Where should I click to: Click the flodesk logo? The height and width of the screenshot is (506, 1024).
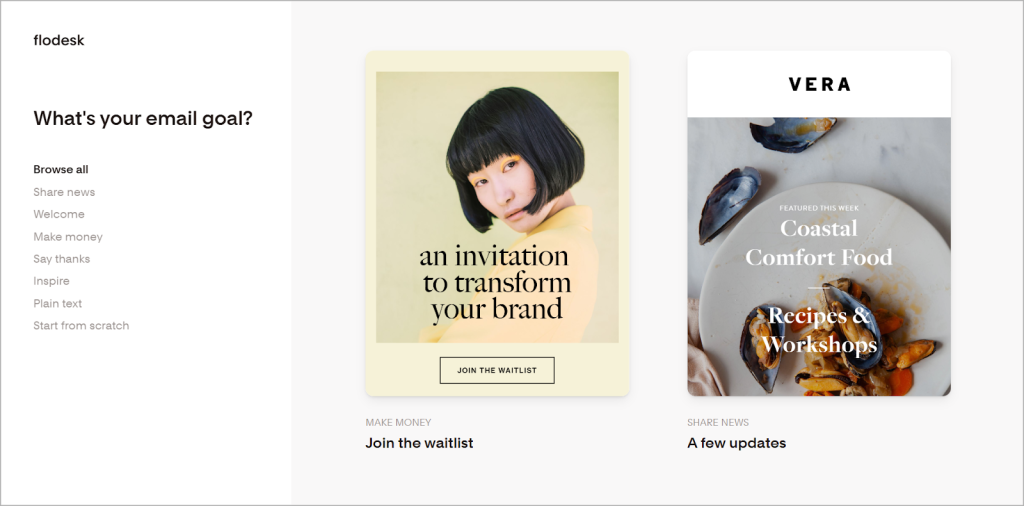59,41
